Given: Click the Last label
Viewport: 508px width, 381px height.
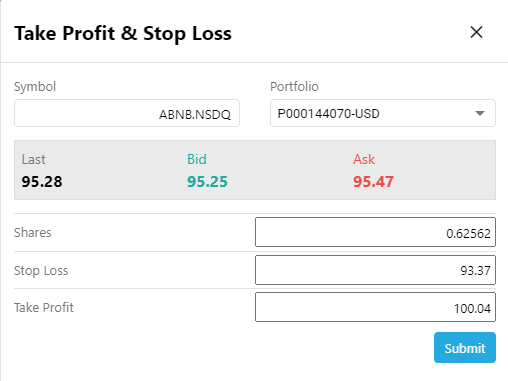Looking at the screenshot, I should 34,159.
